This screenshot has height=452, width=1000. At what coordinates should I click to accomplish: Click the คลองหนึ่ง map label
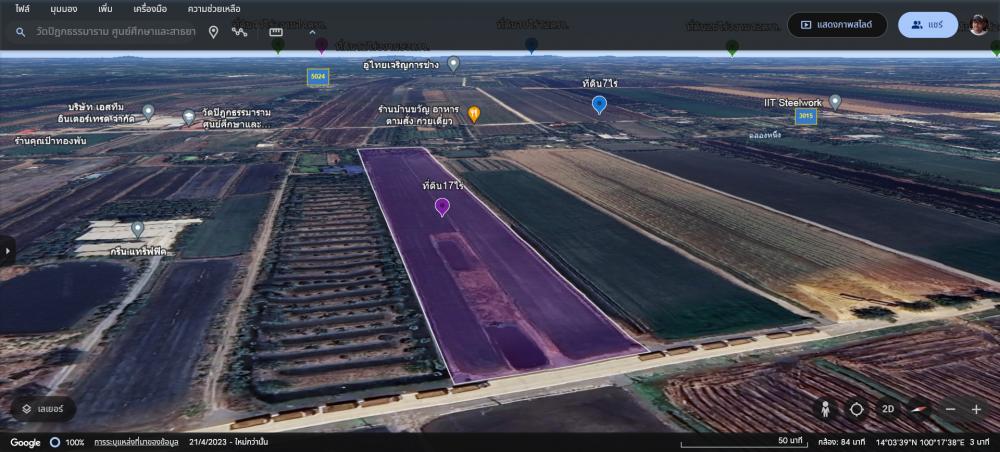tap(765, 135)
